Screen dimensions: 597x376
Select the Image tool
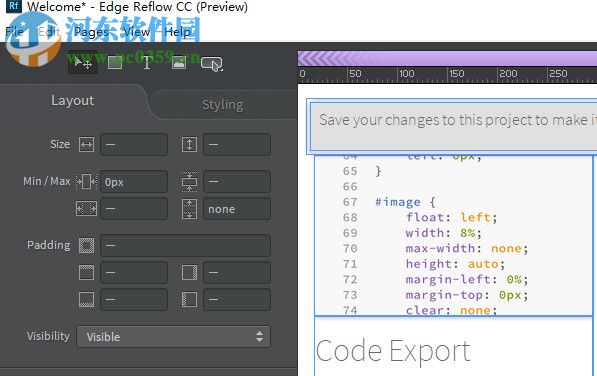point(179,62)
